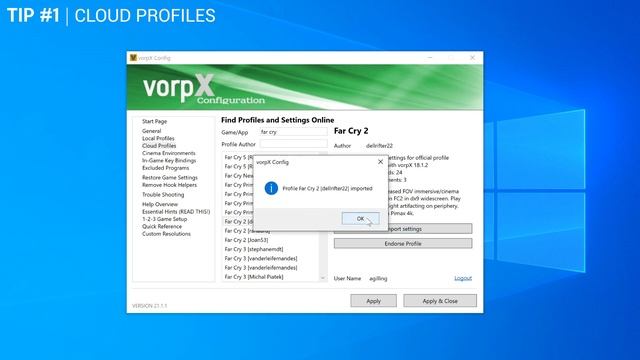Click the blue info icon in dialog
This screenshot has height=360, width=640.
coord(271,188)
